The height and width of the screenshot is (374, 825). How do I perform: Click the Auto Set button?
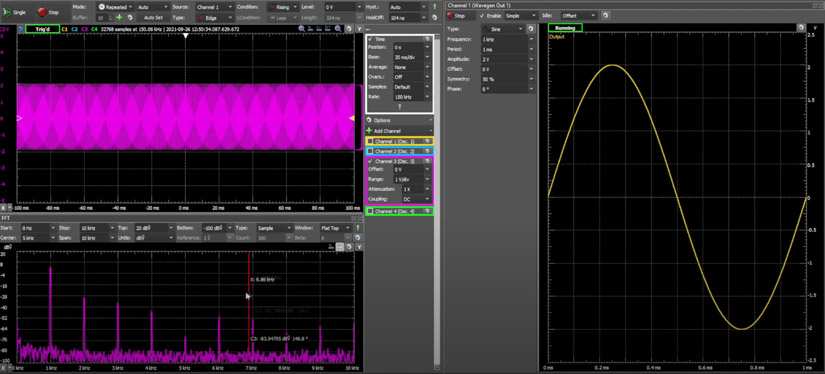pyautogui.click(x=153, y=17)
